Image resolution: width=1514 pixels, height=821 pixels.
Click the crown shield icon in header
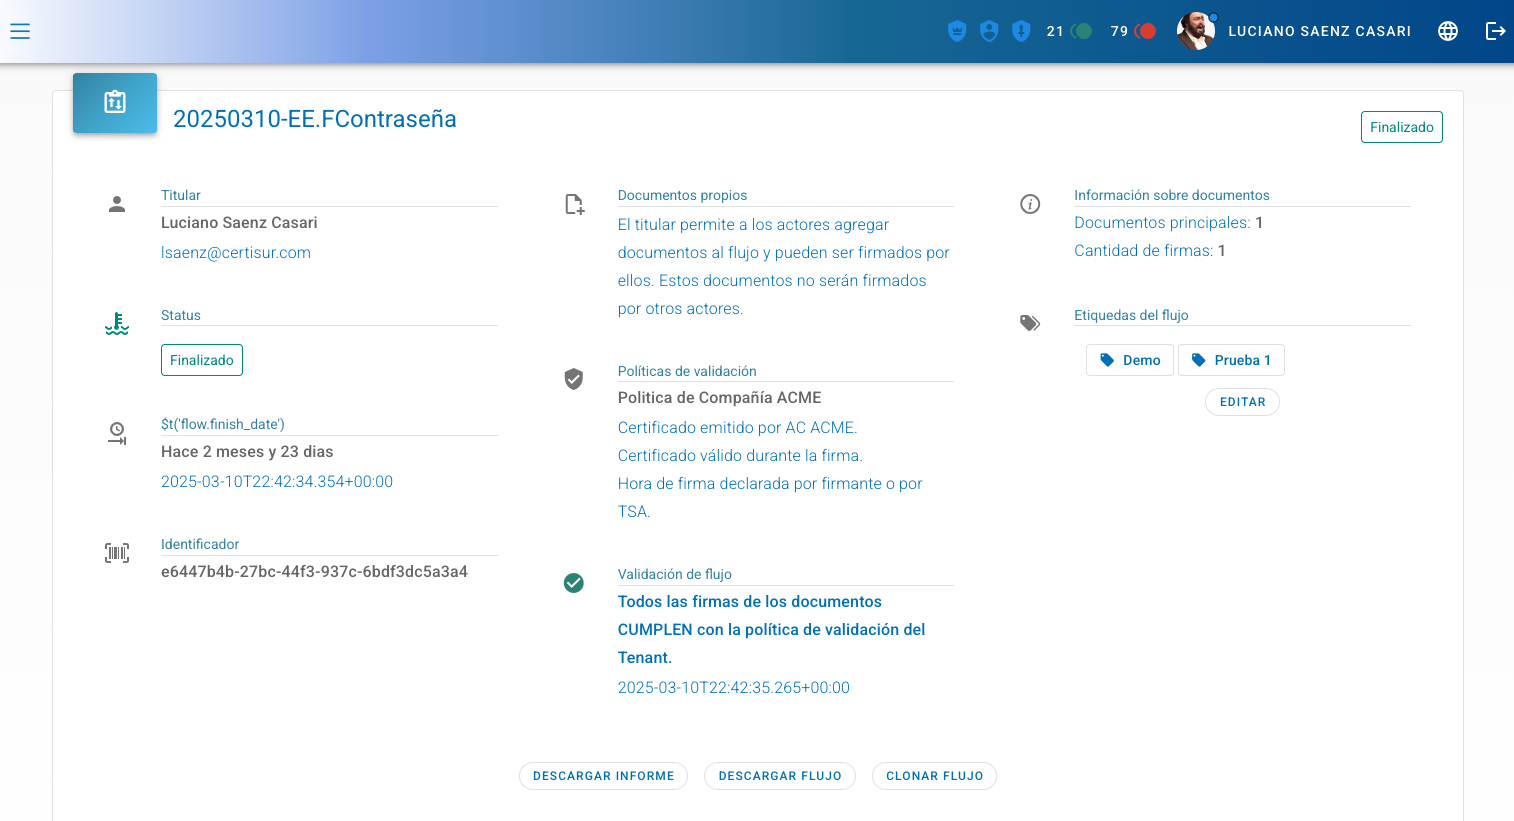(x=957, y=31)
